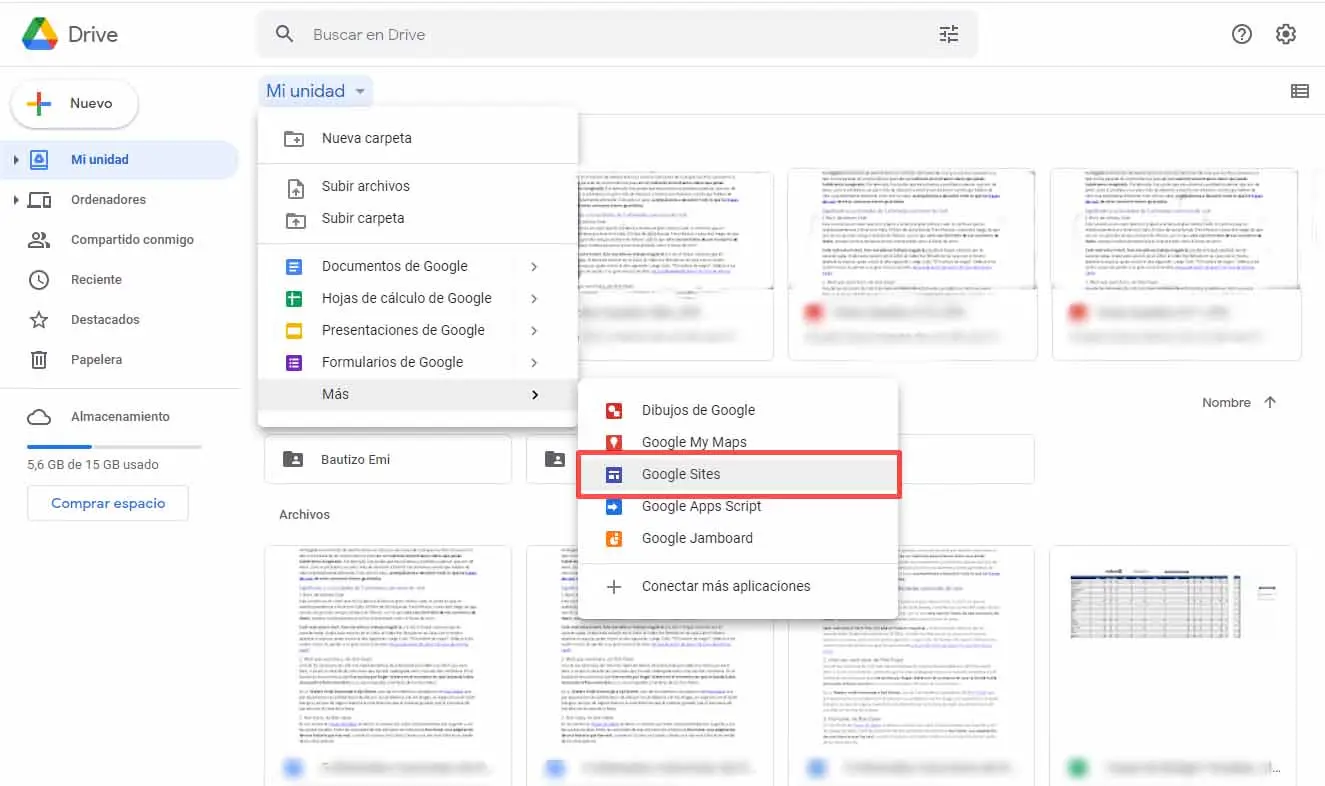
Task: Expand the Más submenu arrow
Action: pyautogui.click(x=535, y=395)
